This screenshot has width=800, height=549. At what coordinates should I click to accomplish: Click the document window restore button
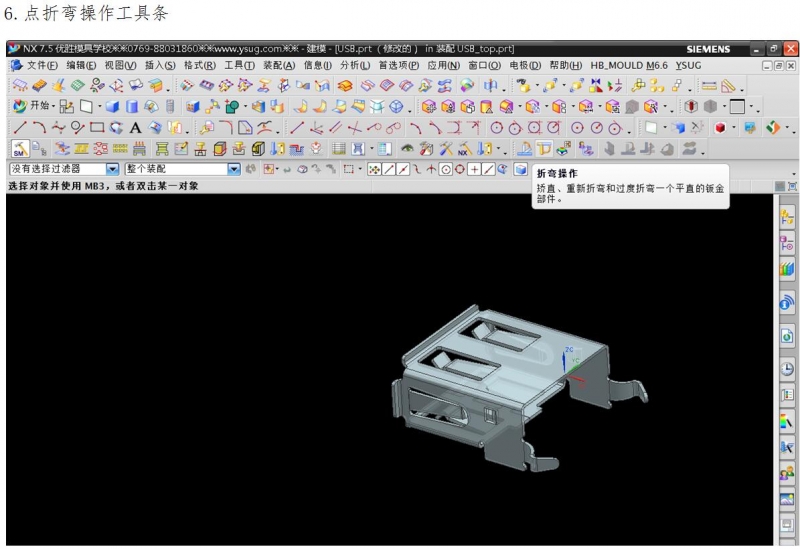pos(779,65)
